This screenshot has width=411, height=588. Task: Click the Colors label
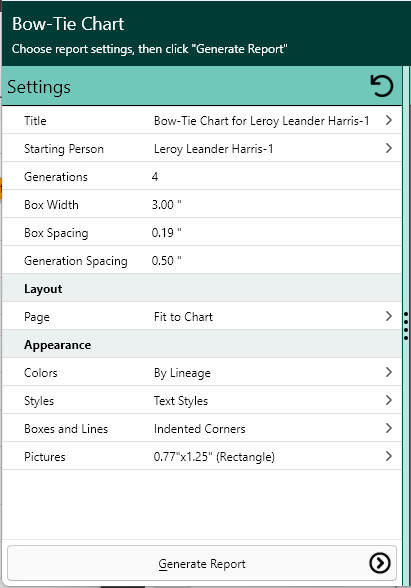40,372
